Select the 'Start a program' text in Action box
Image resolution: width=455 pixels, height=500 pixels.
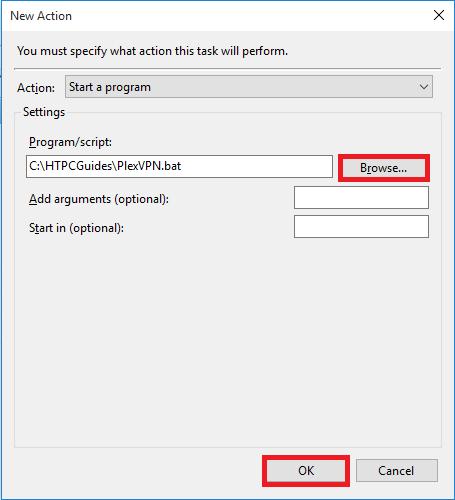110,87
